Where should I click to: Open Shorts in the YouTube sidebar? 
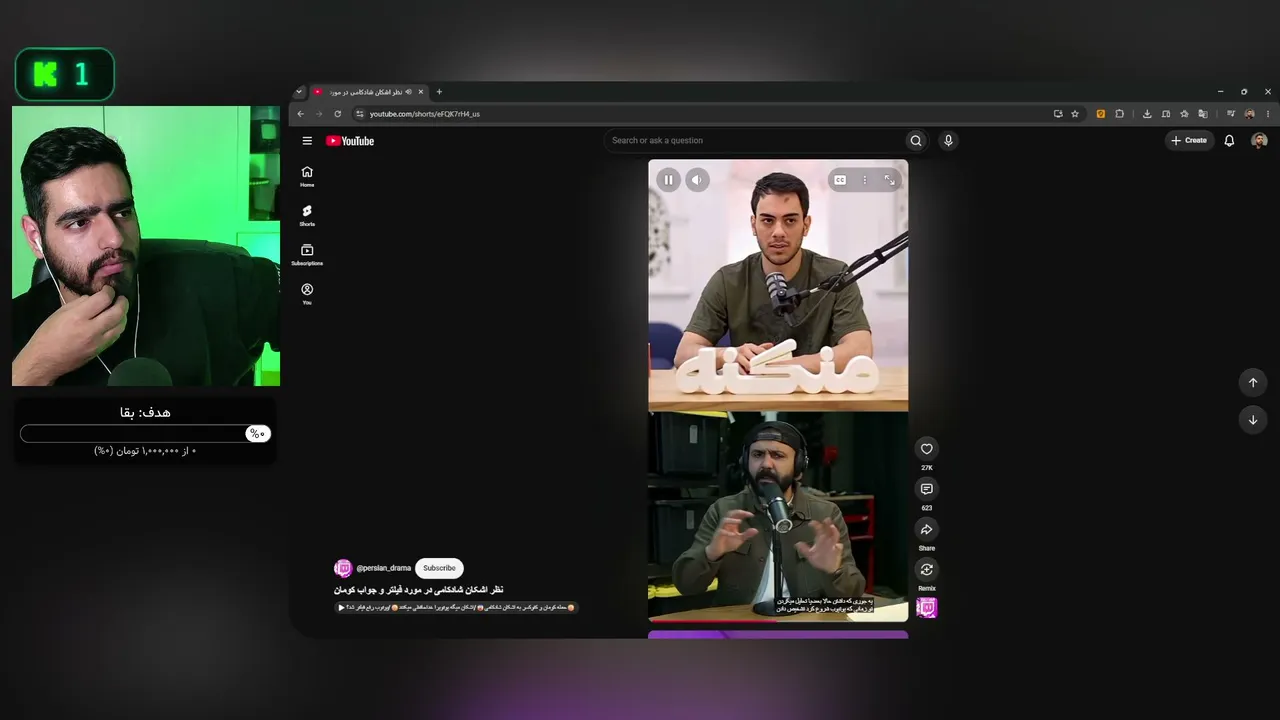tap(307, 216)
